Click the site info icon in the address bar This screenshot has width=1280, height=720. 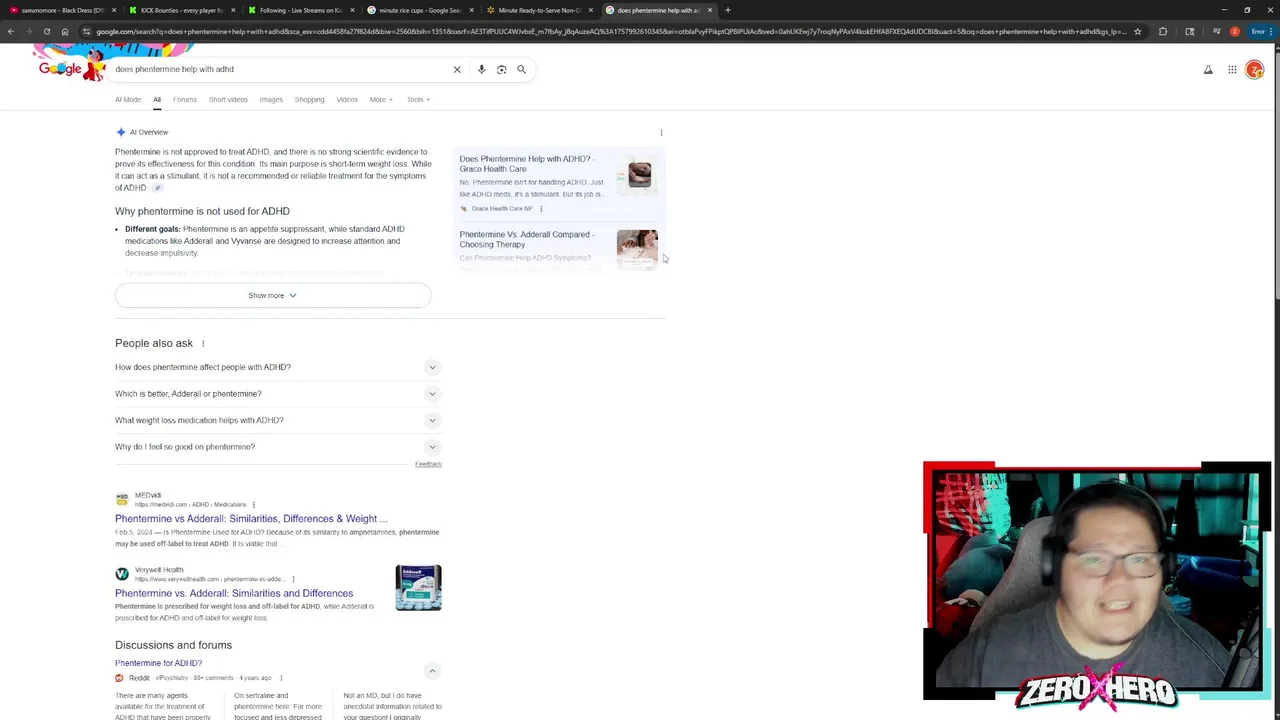(x=86, y=31)
